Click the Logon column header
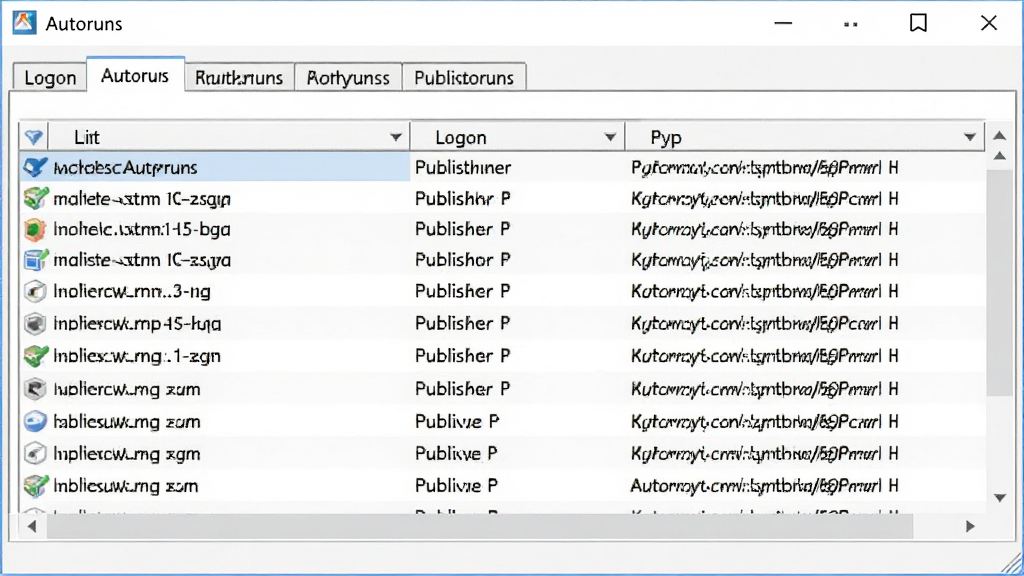This screenshot has height=576, width=1024. [x=517, y=137]
